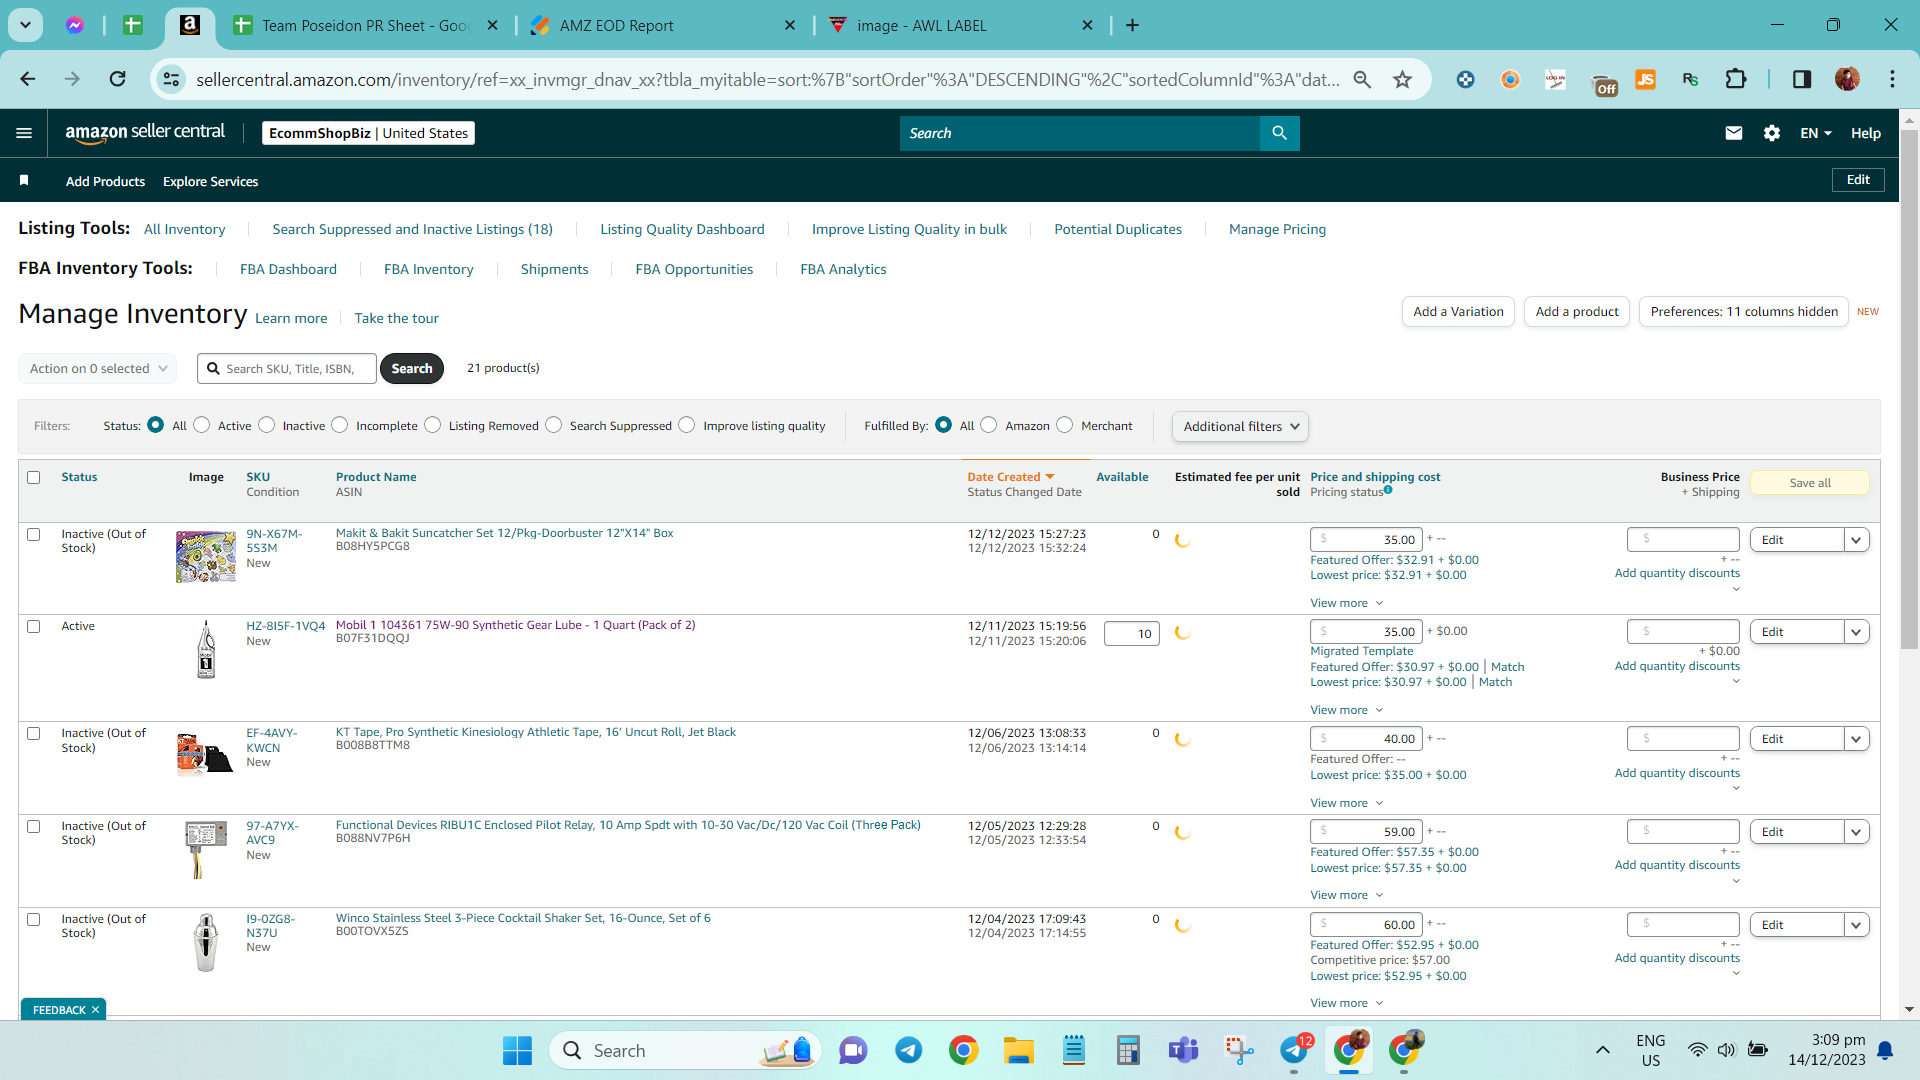Open the Windows Start menu
The height and width of the screenshot is (1080, 1920).
tap(517, 1050)
